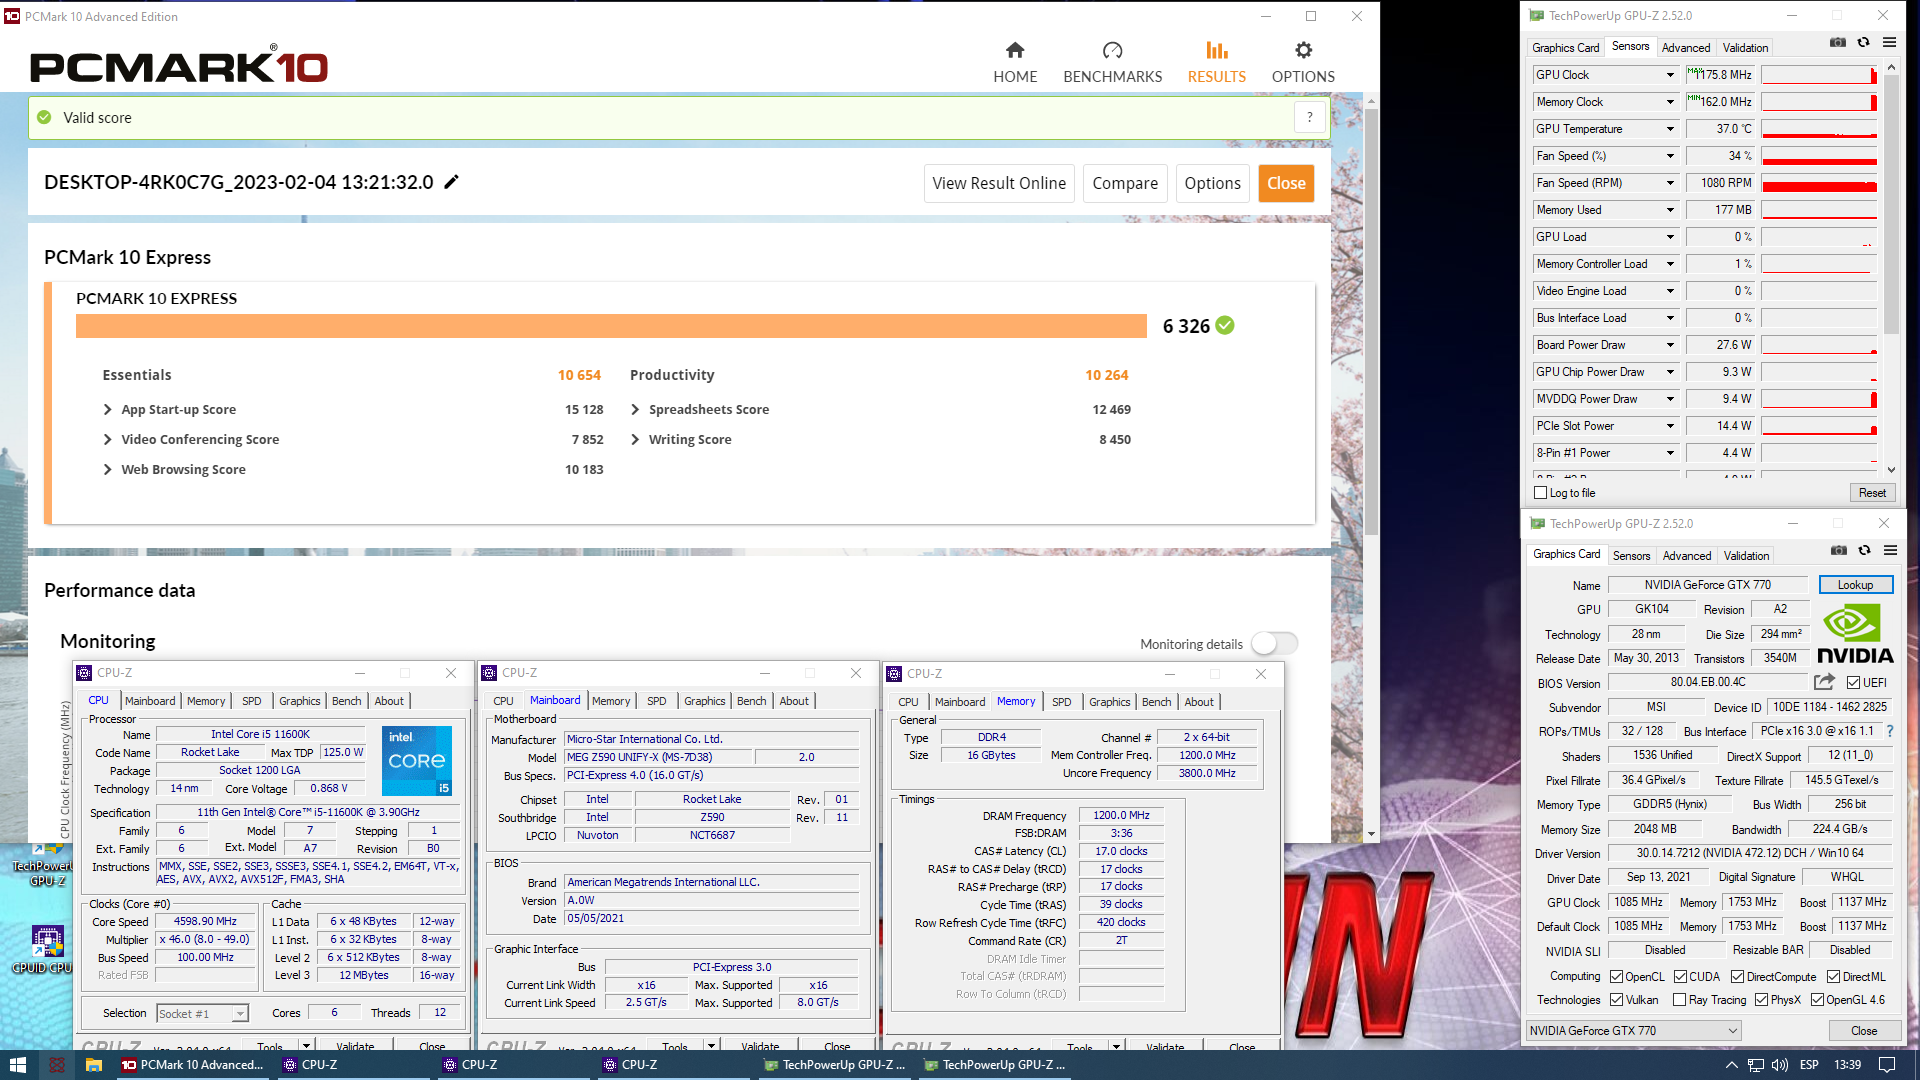Click the PCMark vertical scrollbar

coord(1371,320)
